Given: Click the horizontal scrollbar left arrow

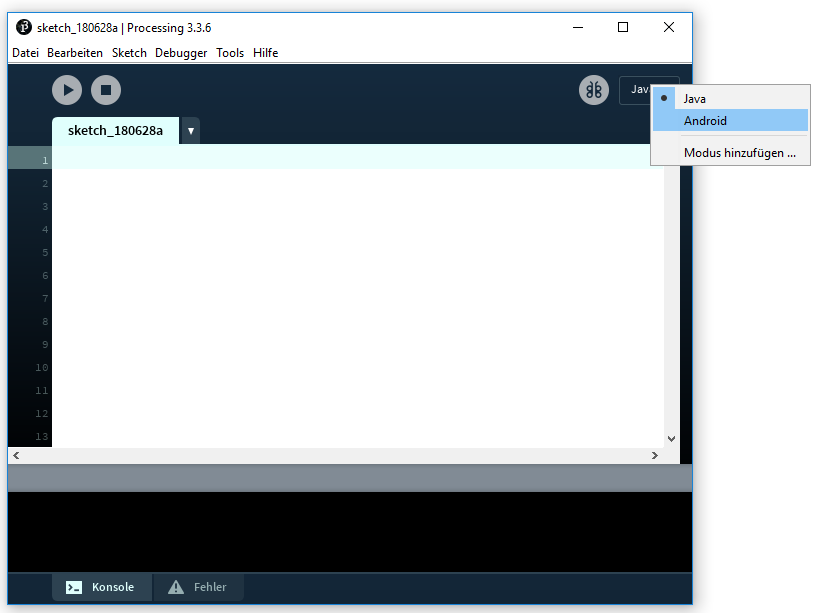Looking at the screenshot, I should click(x=17, y=456).
